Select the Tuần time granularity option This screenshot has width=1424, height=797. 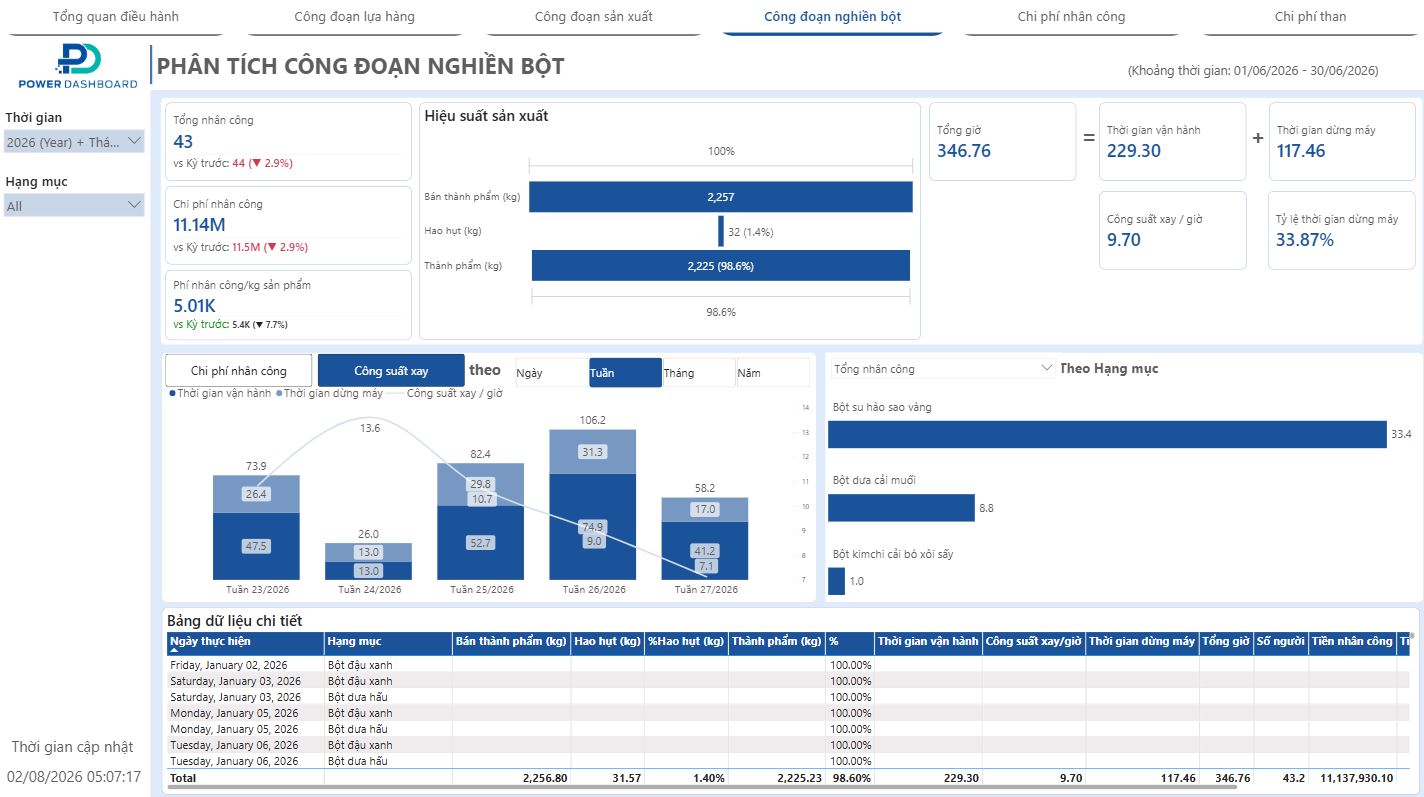pos(625,373)
